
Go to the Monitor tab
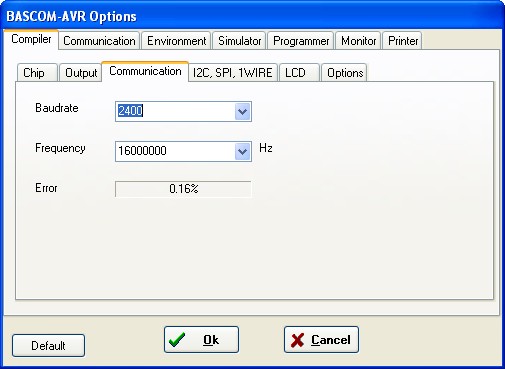tap(358, 41)
